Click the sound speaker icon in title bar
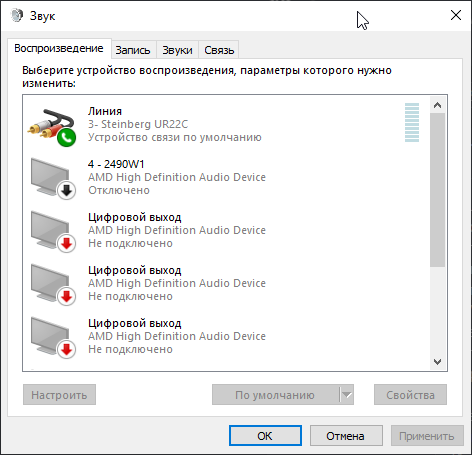Screen dimensions: 472x455 pos(16,15)
